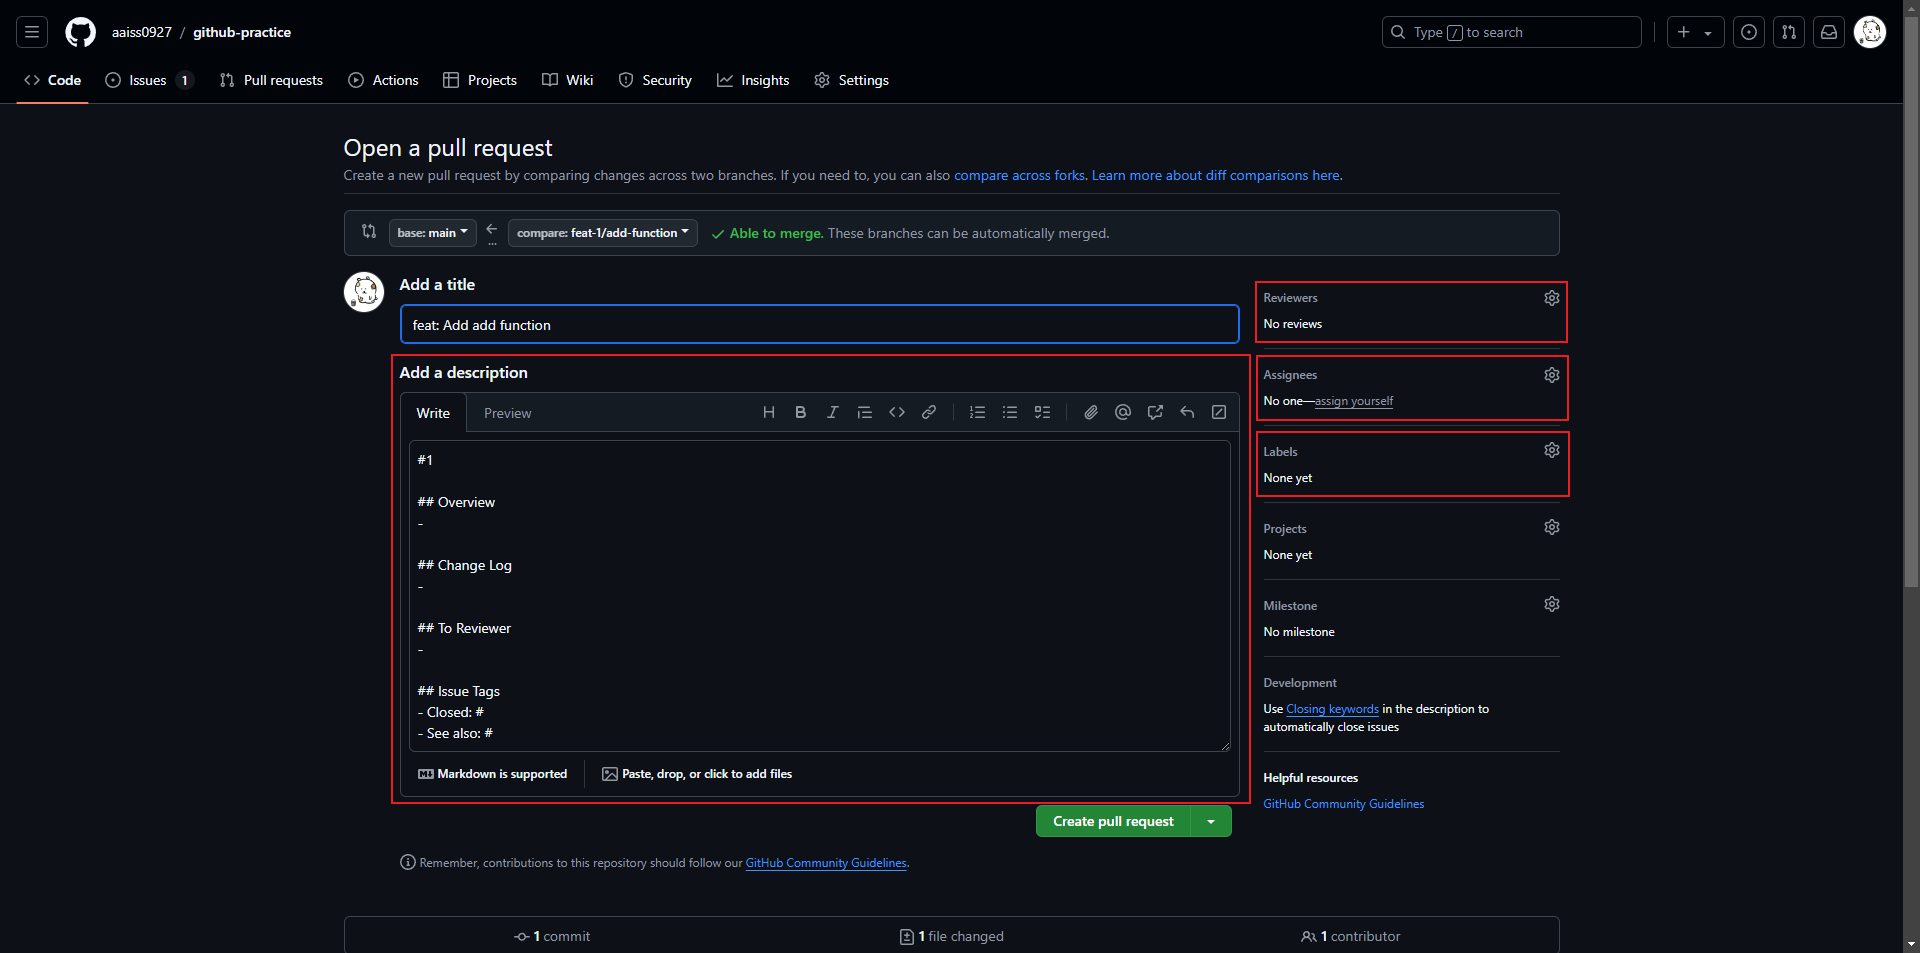Open the Pull requests repository tab
This screenshot has width=1920, height=953.
point(271,80)
